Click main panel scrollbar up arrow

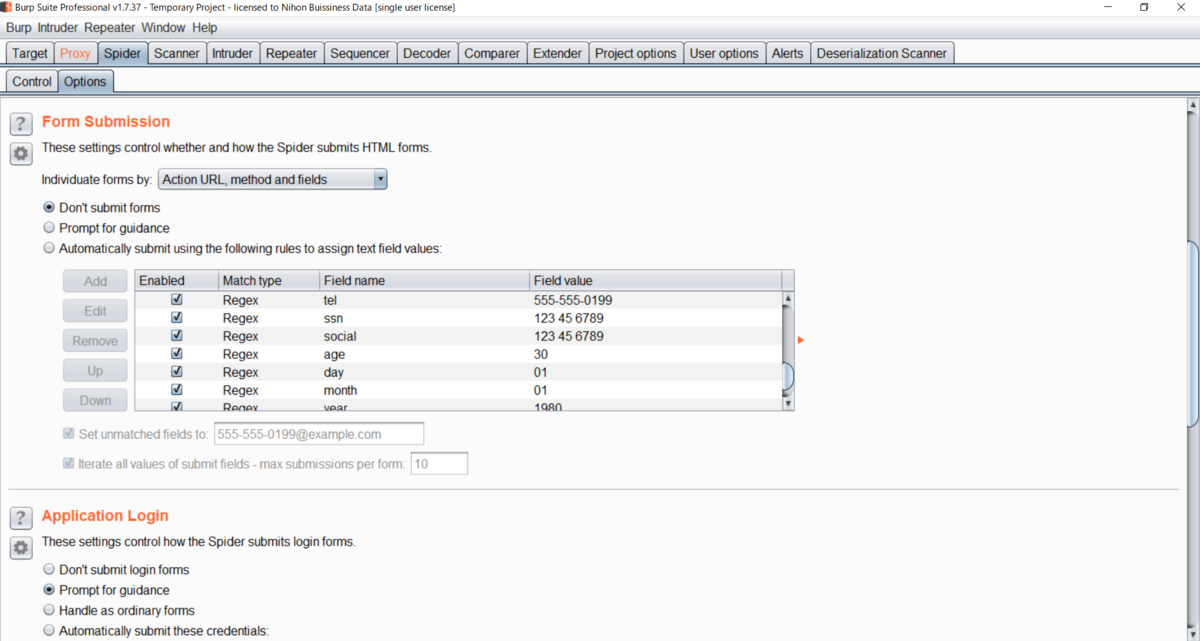(x=1192, y=105)
